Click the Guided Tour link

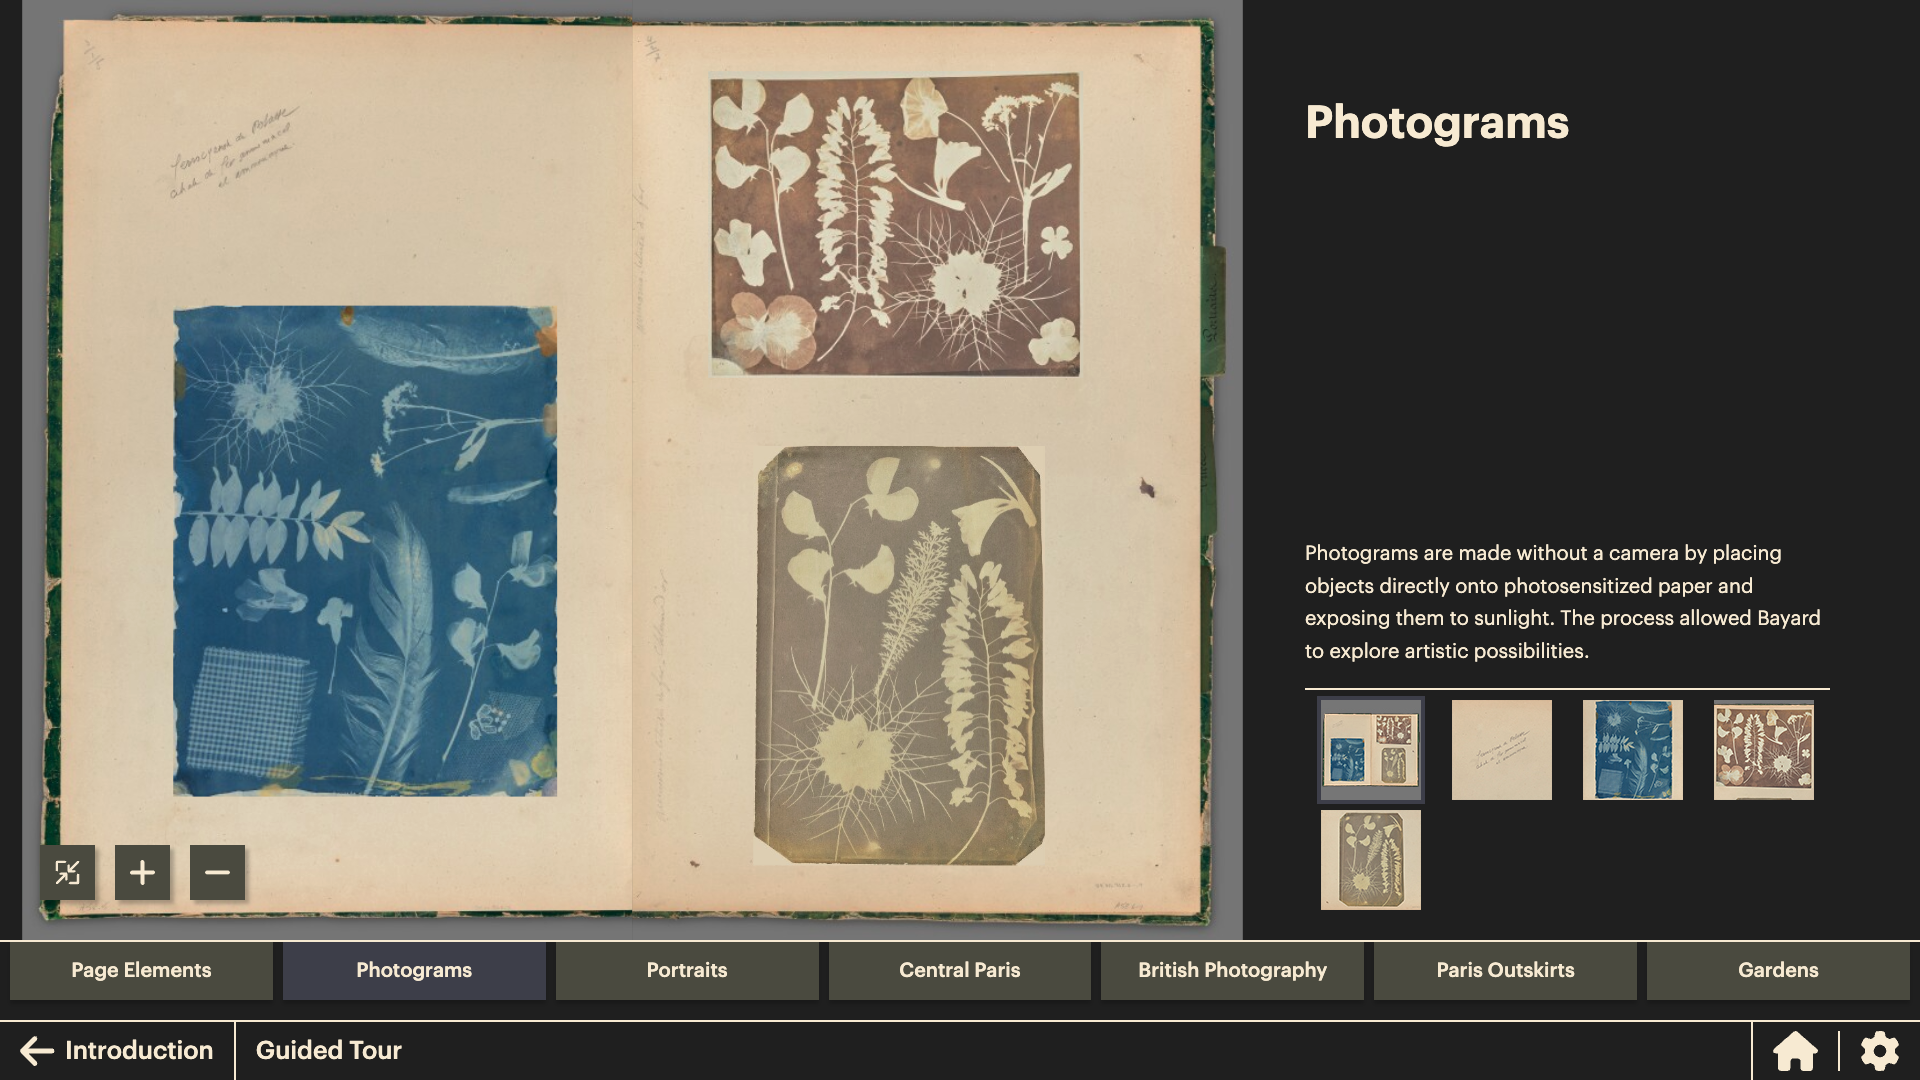[x=328, y=1051]
